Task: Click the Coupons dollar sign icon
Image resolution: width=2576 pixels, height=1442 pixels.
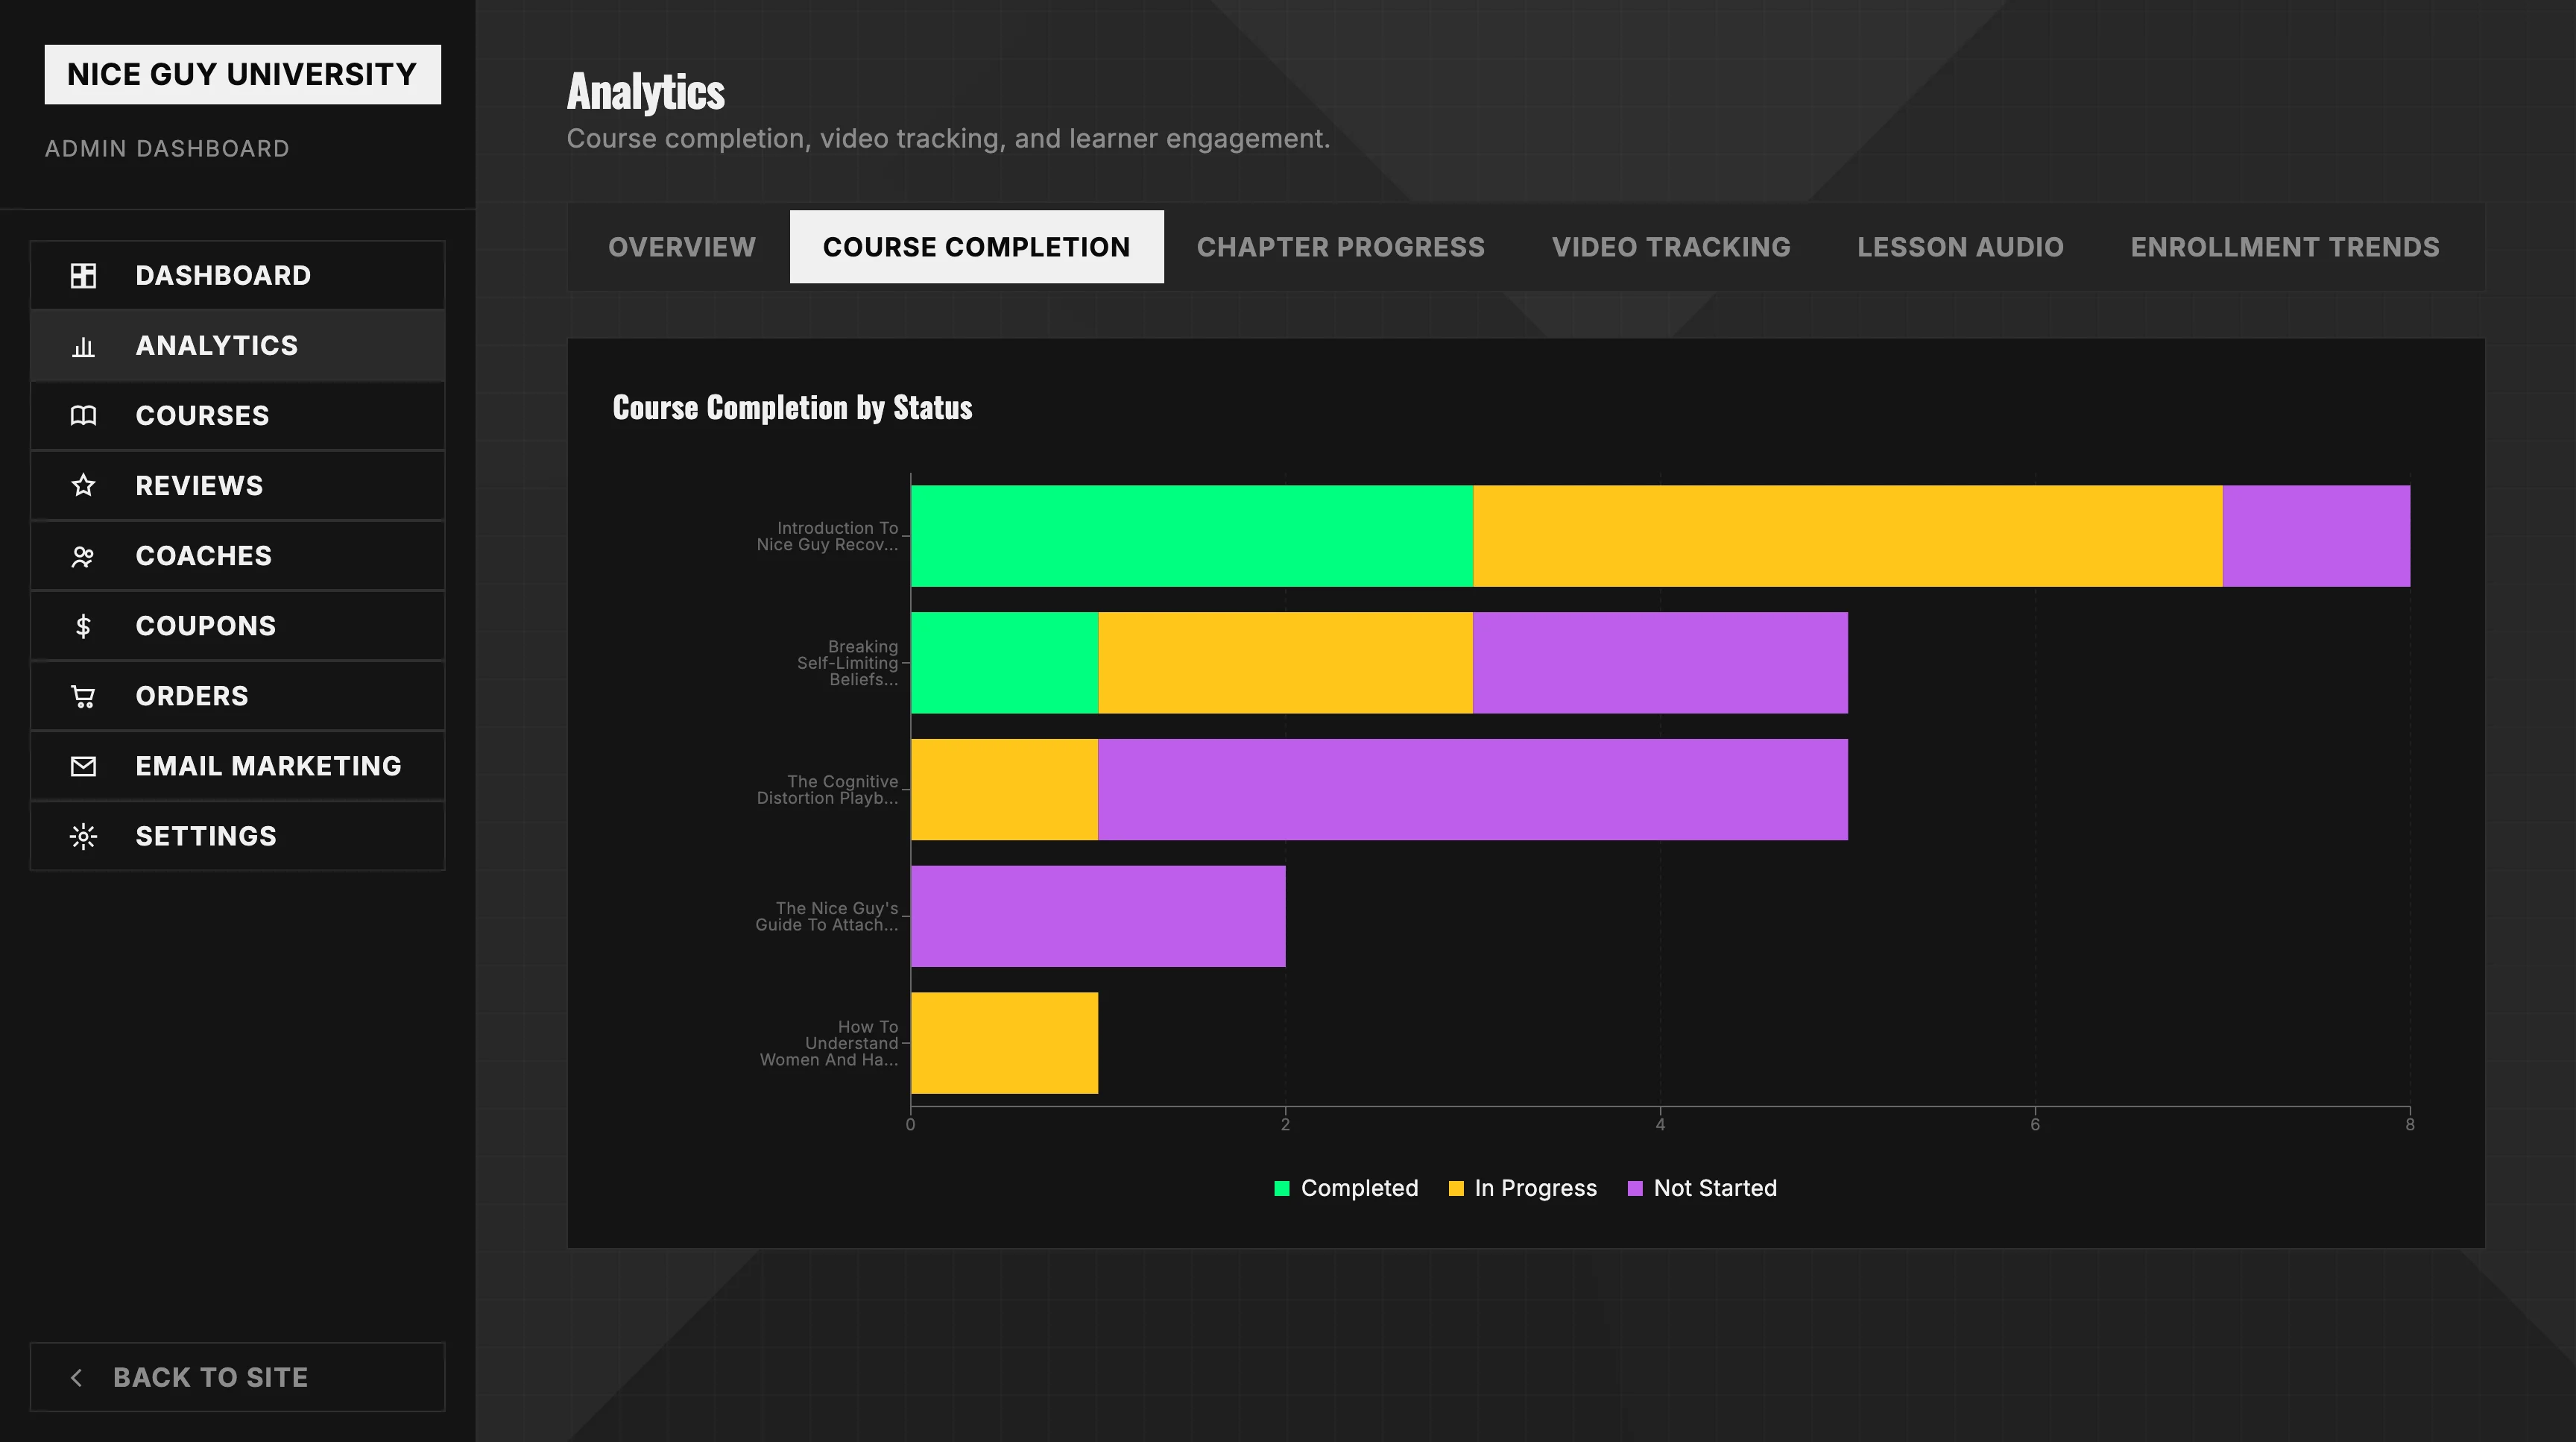Action: coord(83,626)
